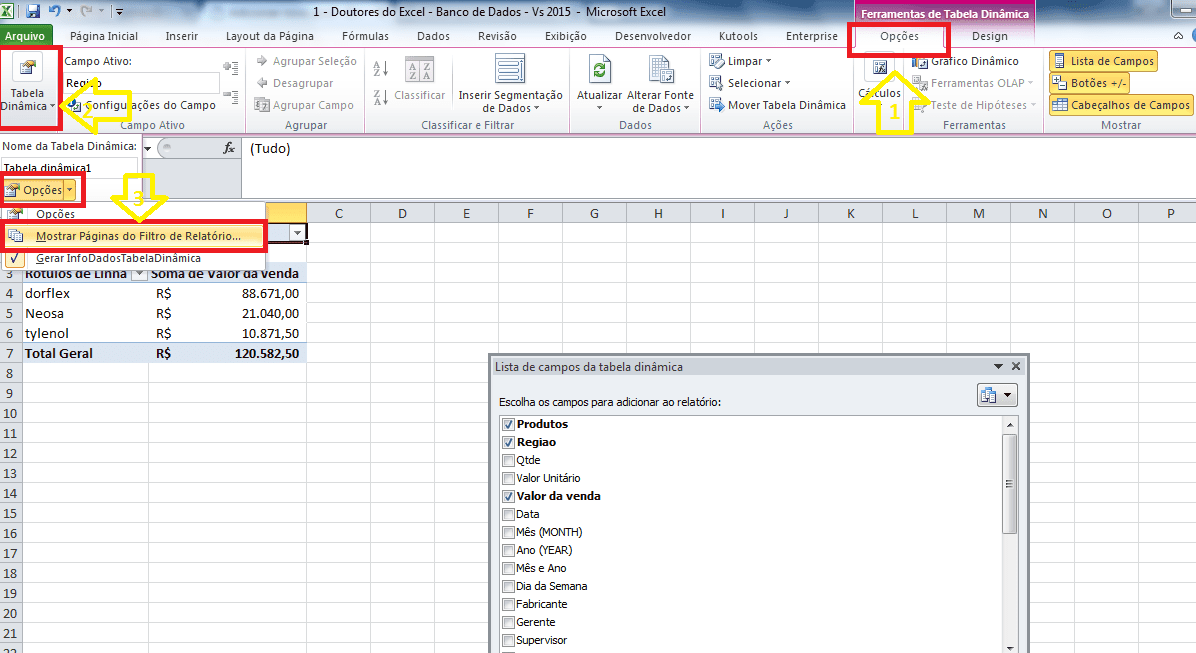Viewport: 1196px width, 653px height.
Task: Click the Cálculos button
Action: [x=880, y=79]
